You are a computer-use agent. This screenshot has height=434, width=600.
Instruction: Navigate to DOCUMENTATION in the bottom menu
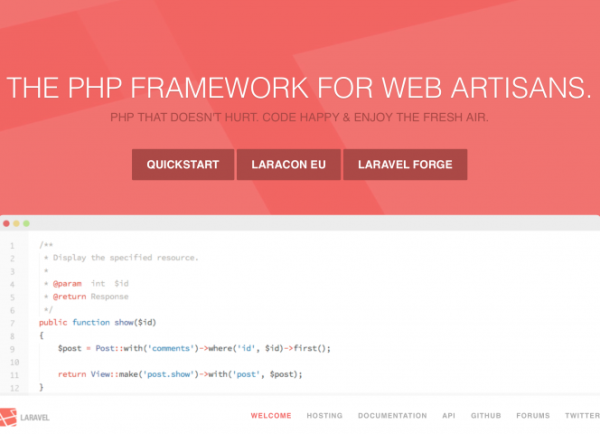coord(393,415)
